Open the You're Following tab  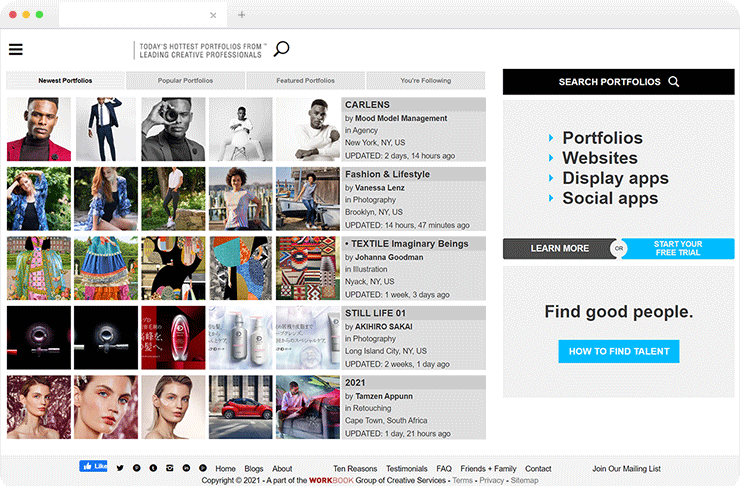425,81
